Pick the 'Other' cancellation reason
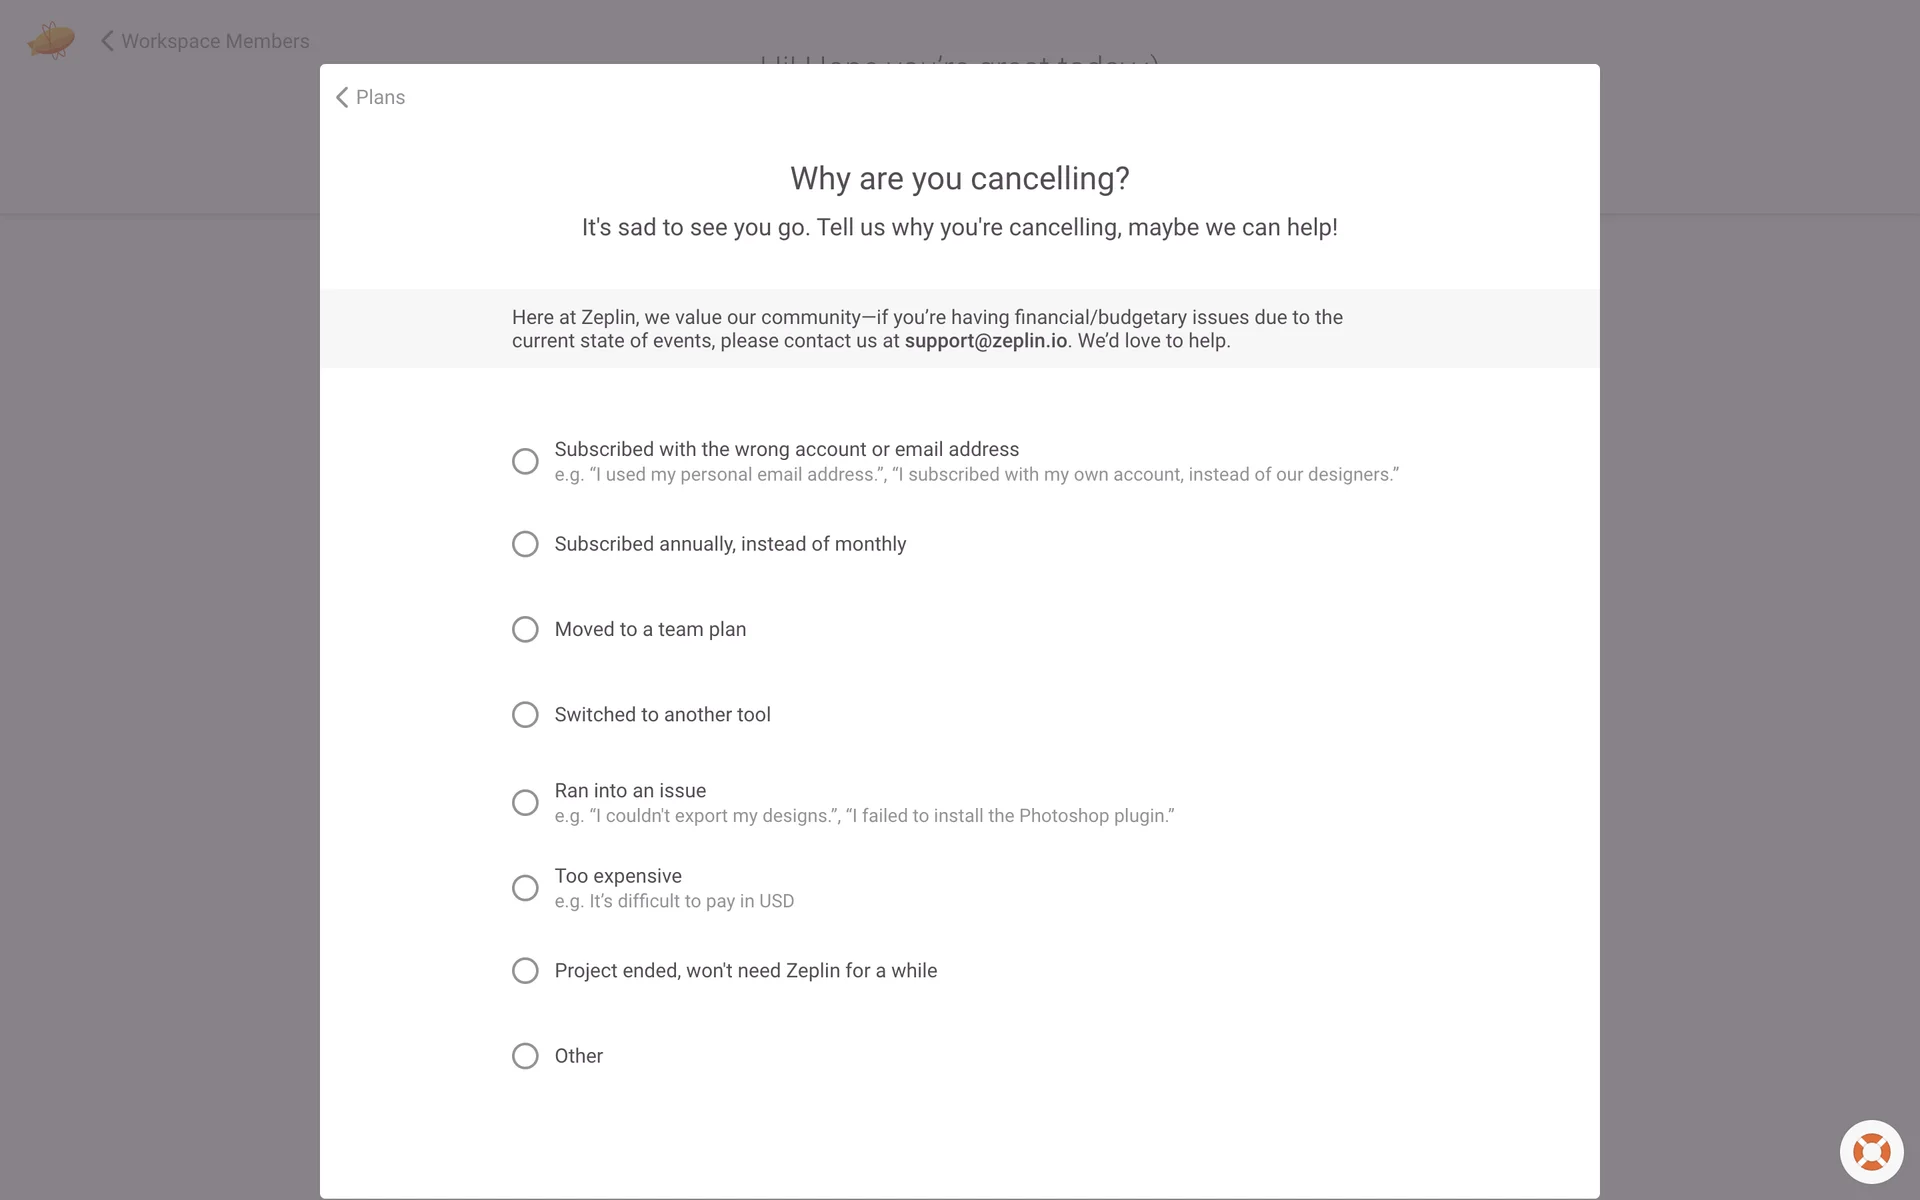Viewport: 1920px width, 1200px height. point(525,1056)
